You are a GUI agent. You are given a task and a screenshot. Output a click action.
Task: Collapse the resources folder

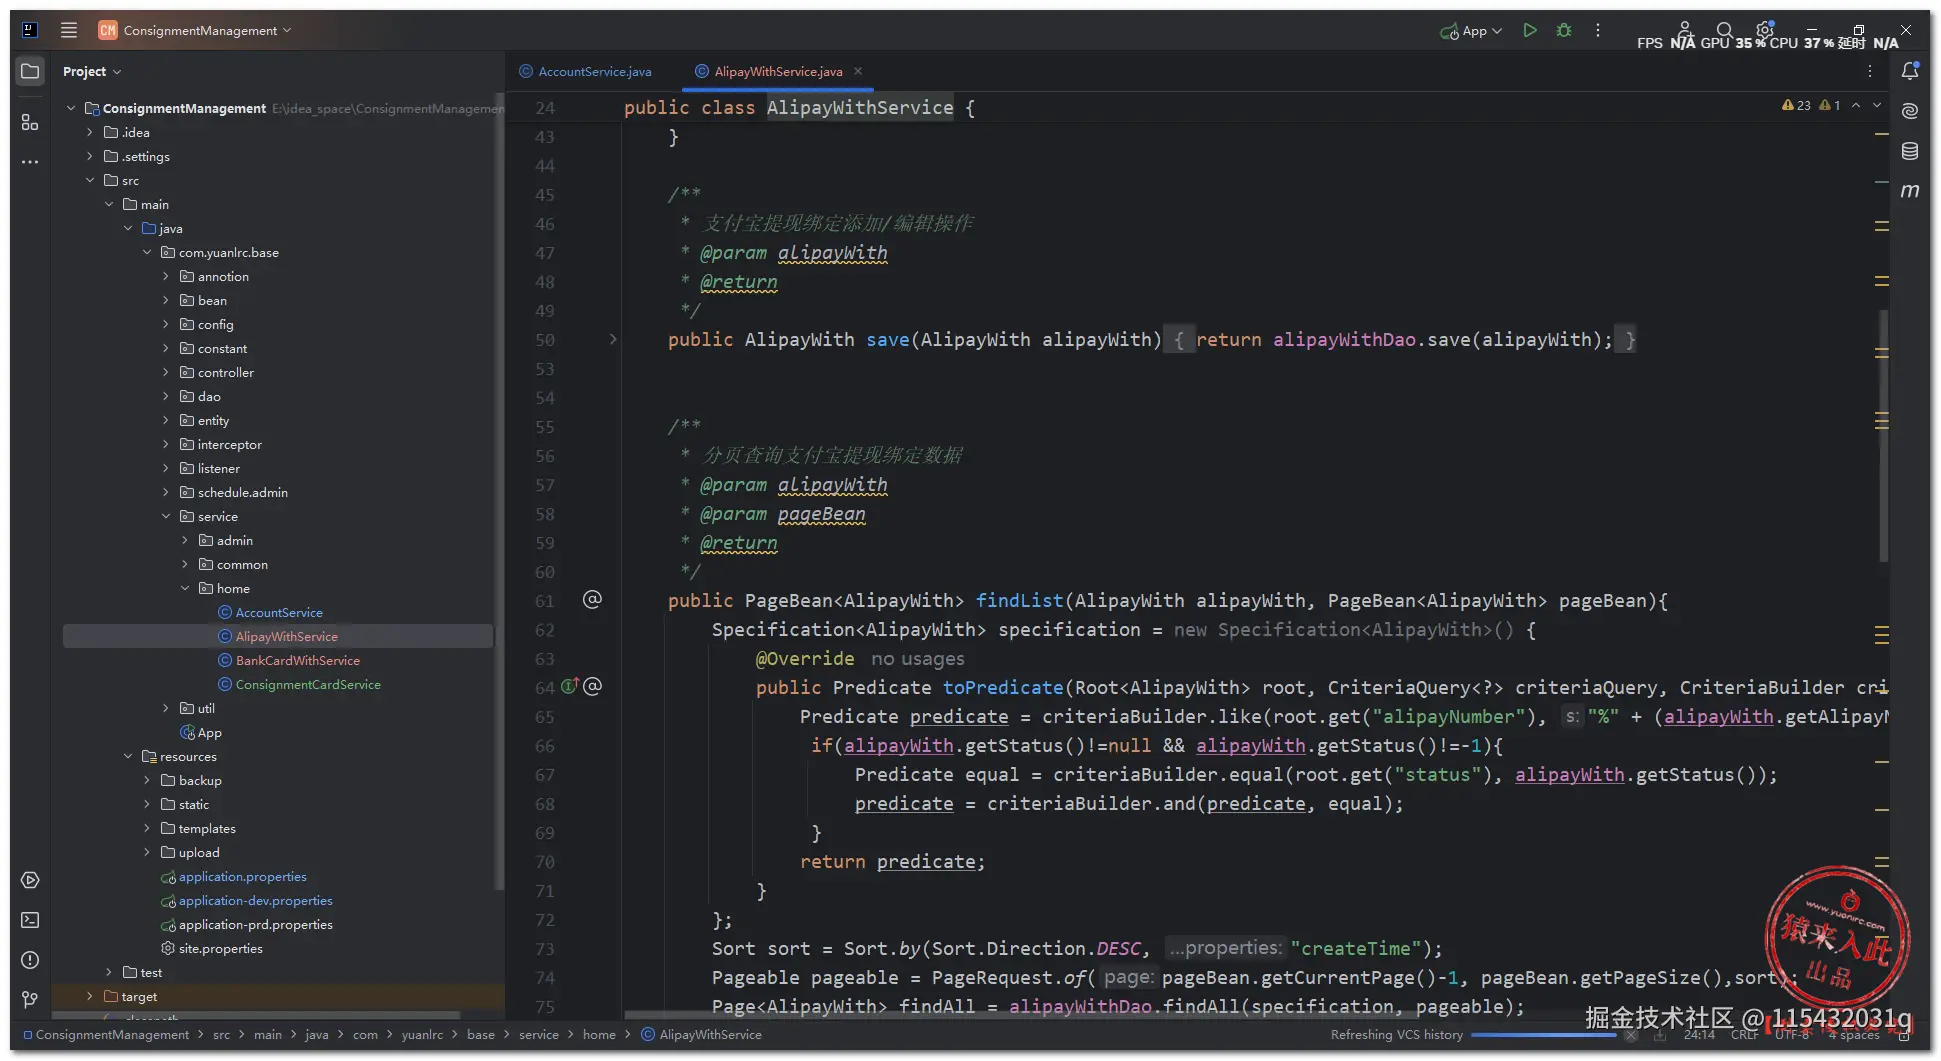click(x=128, y=756)
